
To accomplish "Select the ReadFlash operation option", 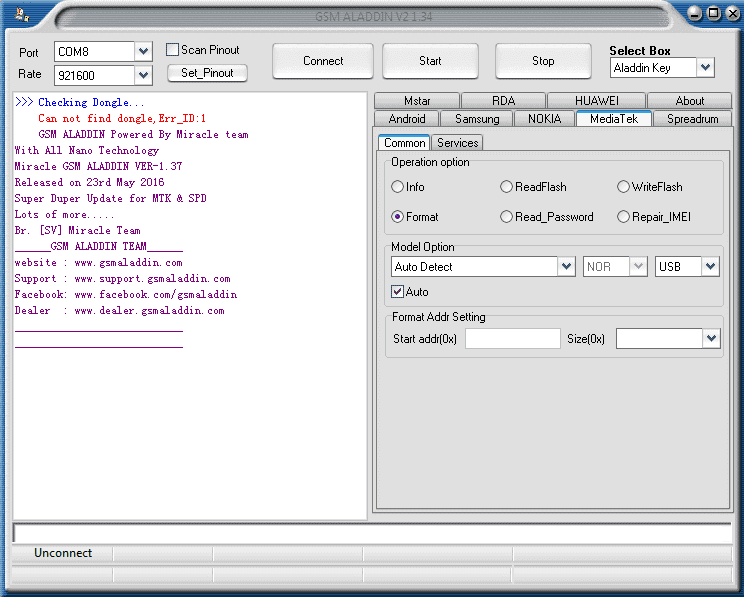I will tap(506, 187).
